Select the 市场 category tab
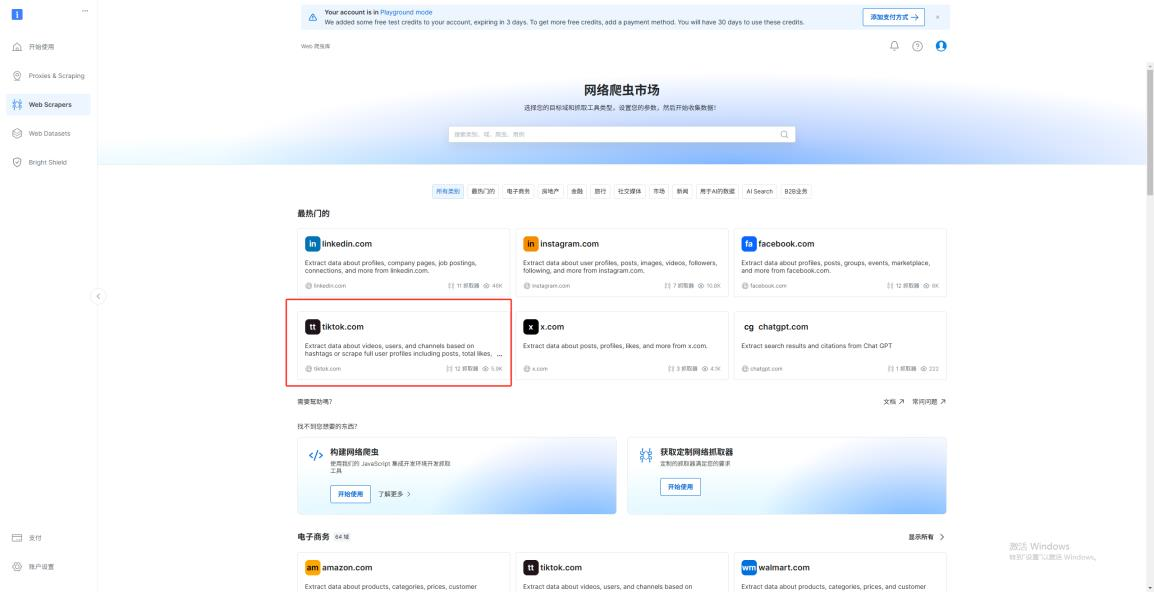This screenshot has height=592, width=1154. [659, 191]
